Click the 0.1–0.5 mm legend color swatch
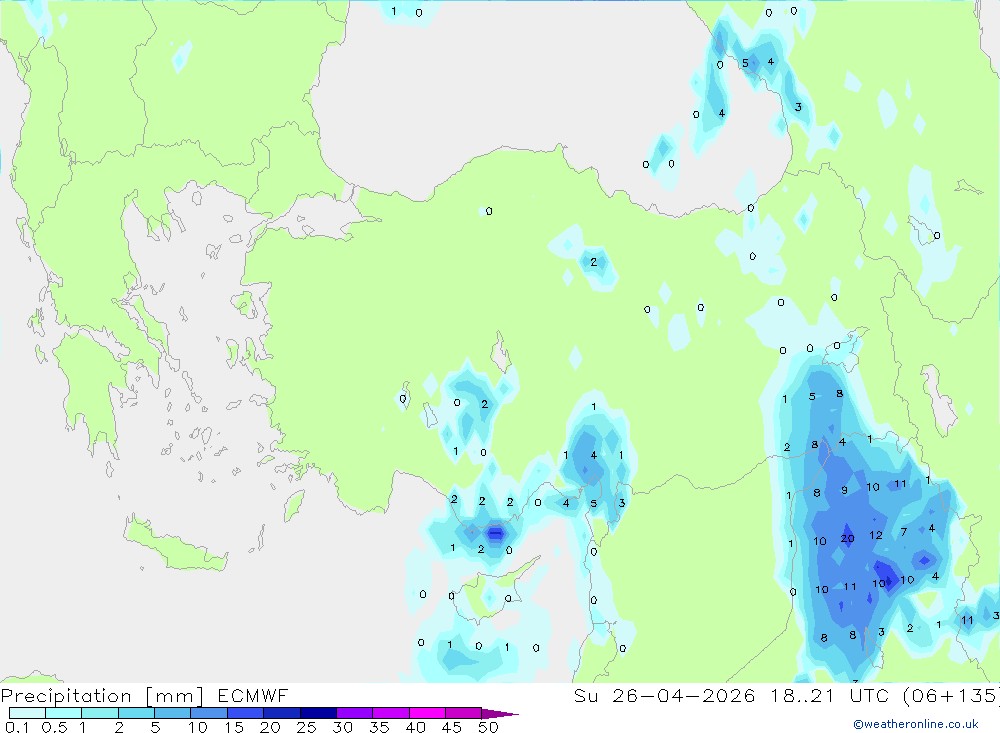This screenshot has width=1000, height=733. coord(27,713)
